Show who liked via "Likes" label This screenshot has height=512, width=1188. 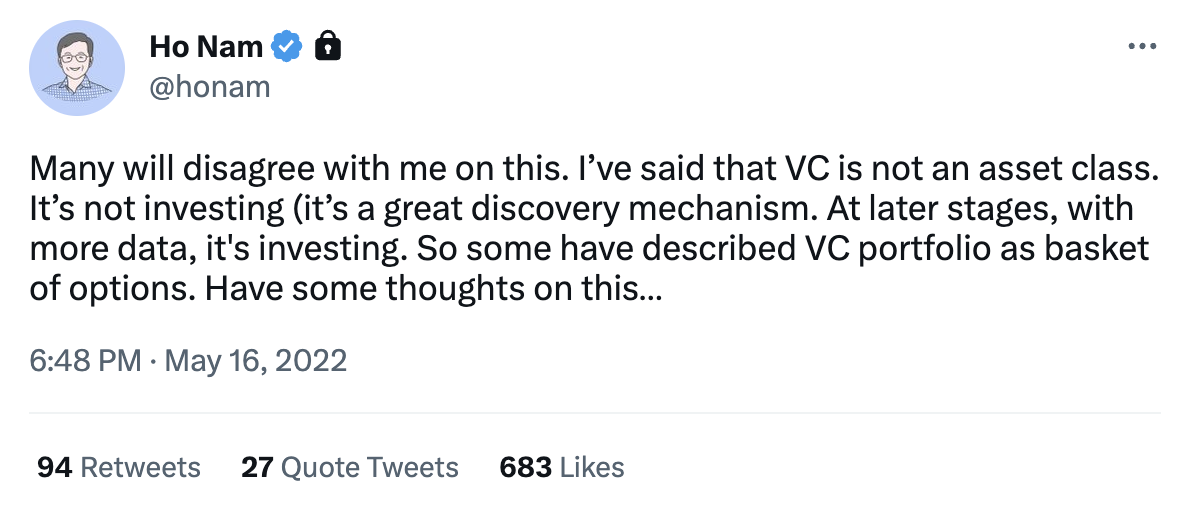(x=592, y=467)
